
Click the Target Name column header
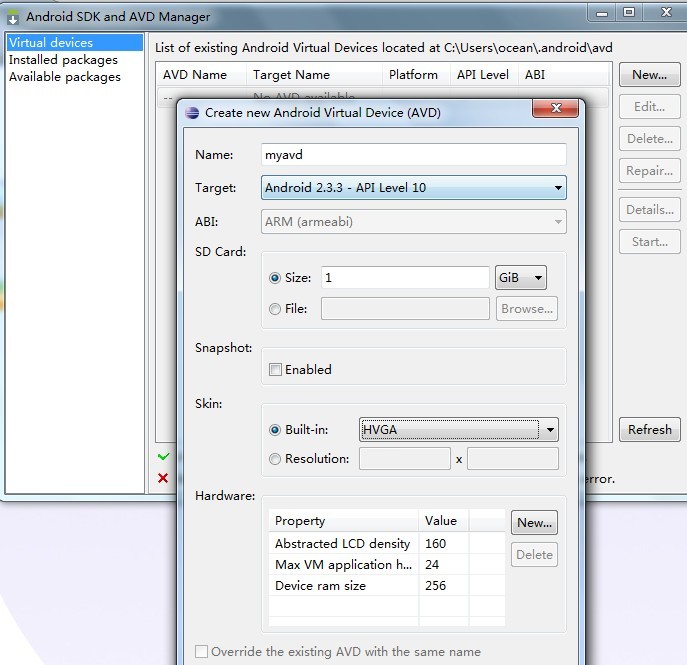pos(314,75)
